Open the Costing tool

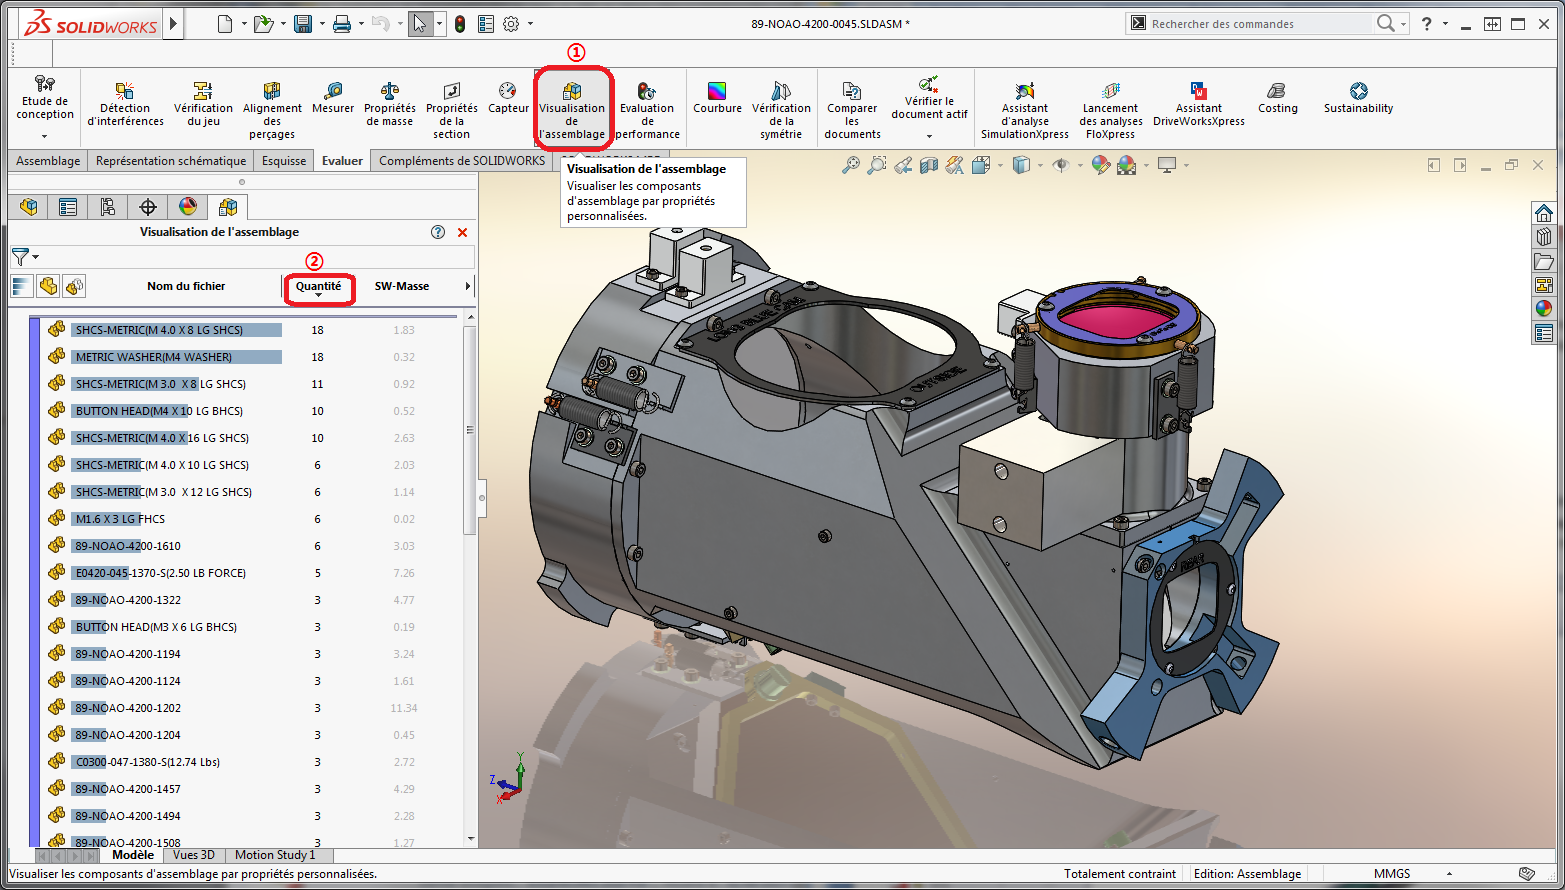pos(1277,98)
